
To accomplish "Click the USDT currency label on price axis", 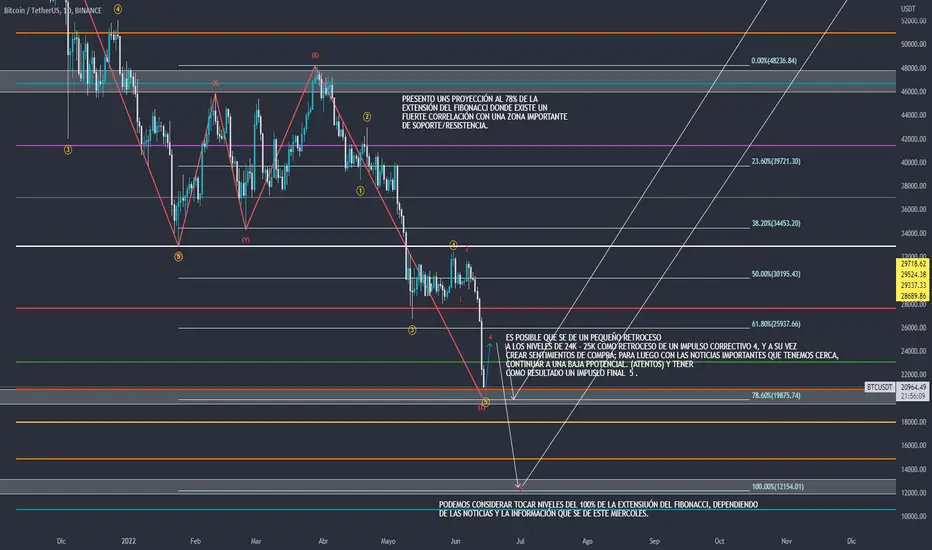I will [x=908, y=8].
